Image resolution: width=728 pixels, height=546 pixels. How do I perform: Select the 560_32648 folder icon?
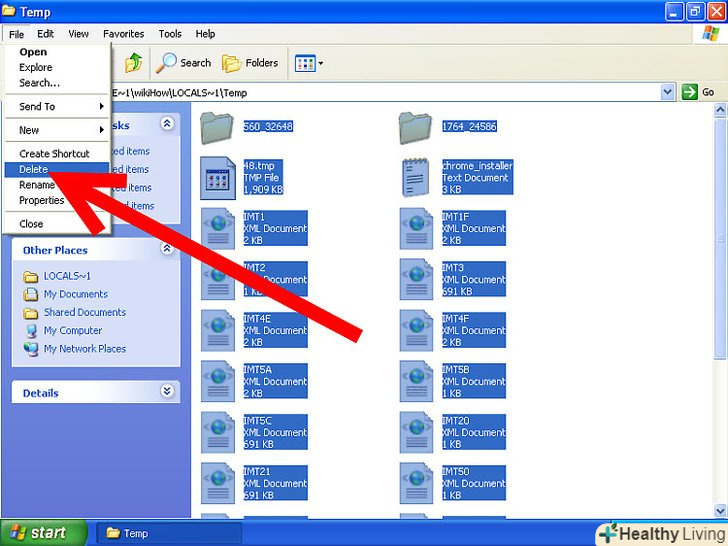216,127
